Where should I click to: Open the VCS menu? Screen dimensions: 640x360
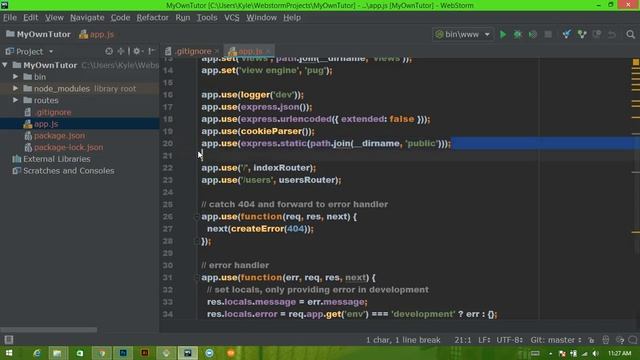point(231,18)
